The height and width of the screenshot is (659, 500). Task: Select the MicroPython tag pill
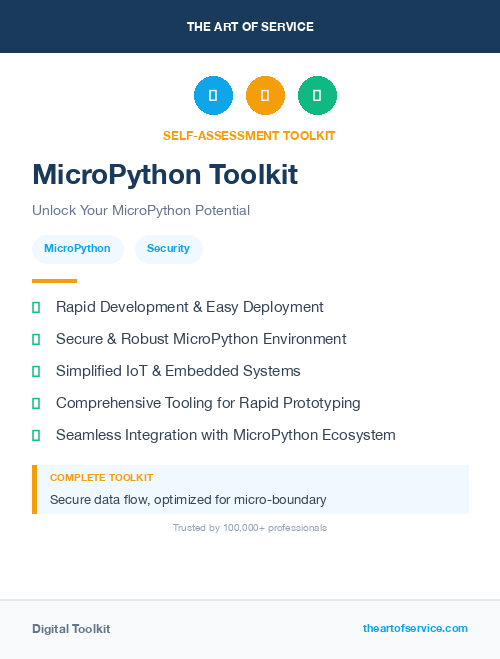point(78,249)
